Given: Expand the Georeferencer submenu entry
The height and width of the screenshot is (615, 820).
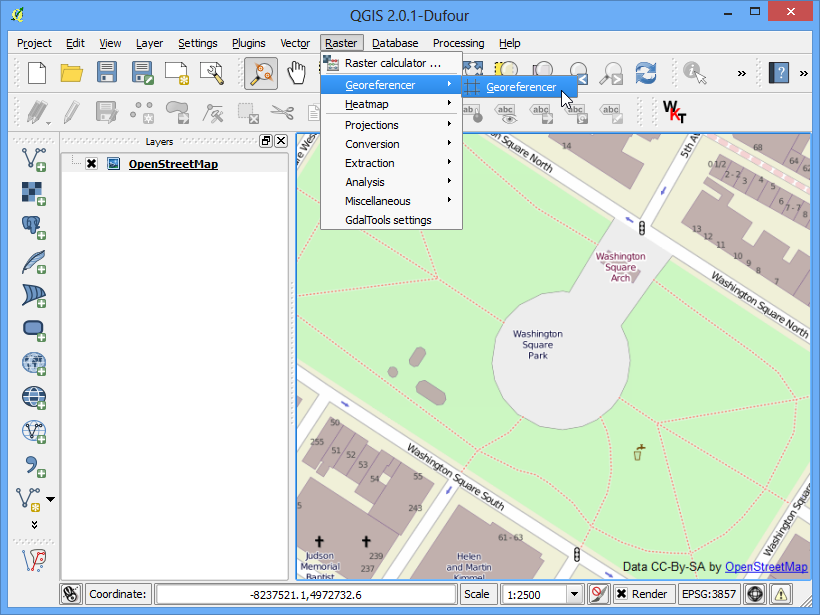Looking at the screenshot, I should pos(391,85).
